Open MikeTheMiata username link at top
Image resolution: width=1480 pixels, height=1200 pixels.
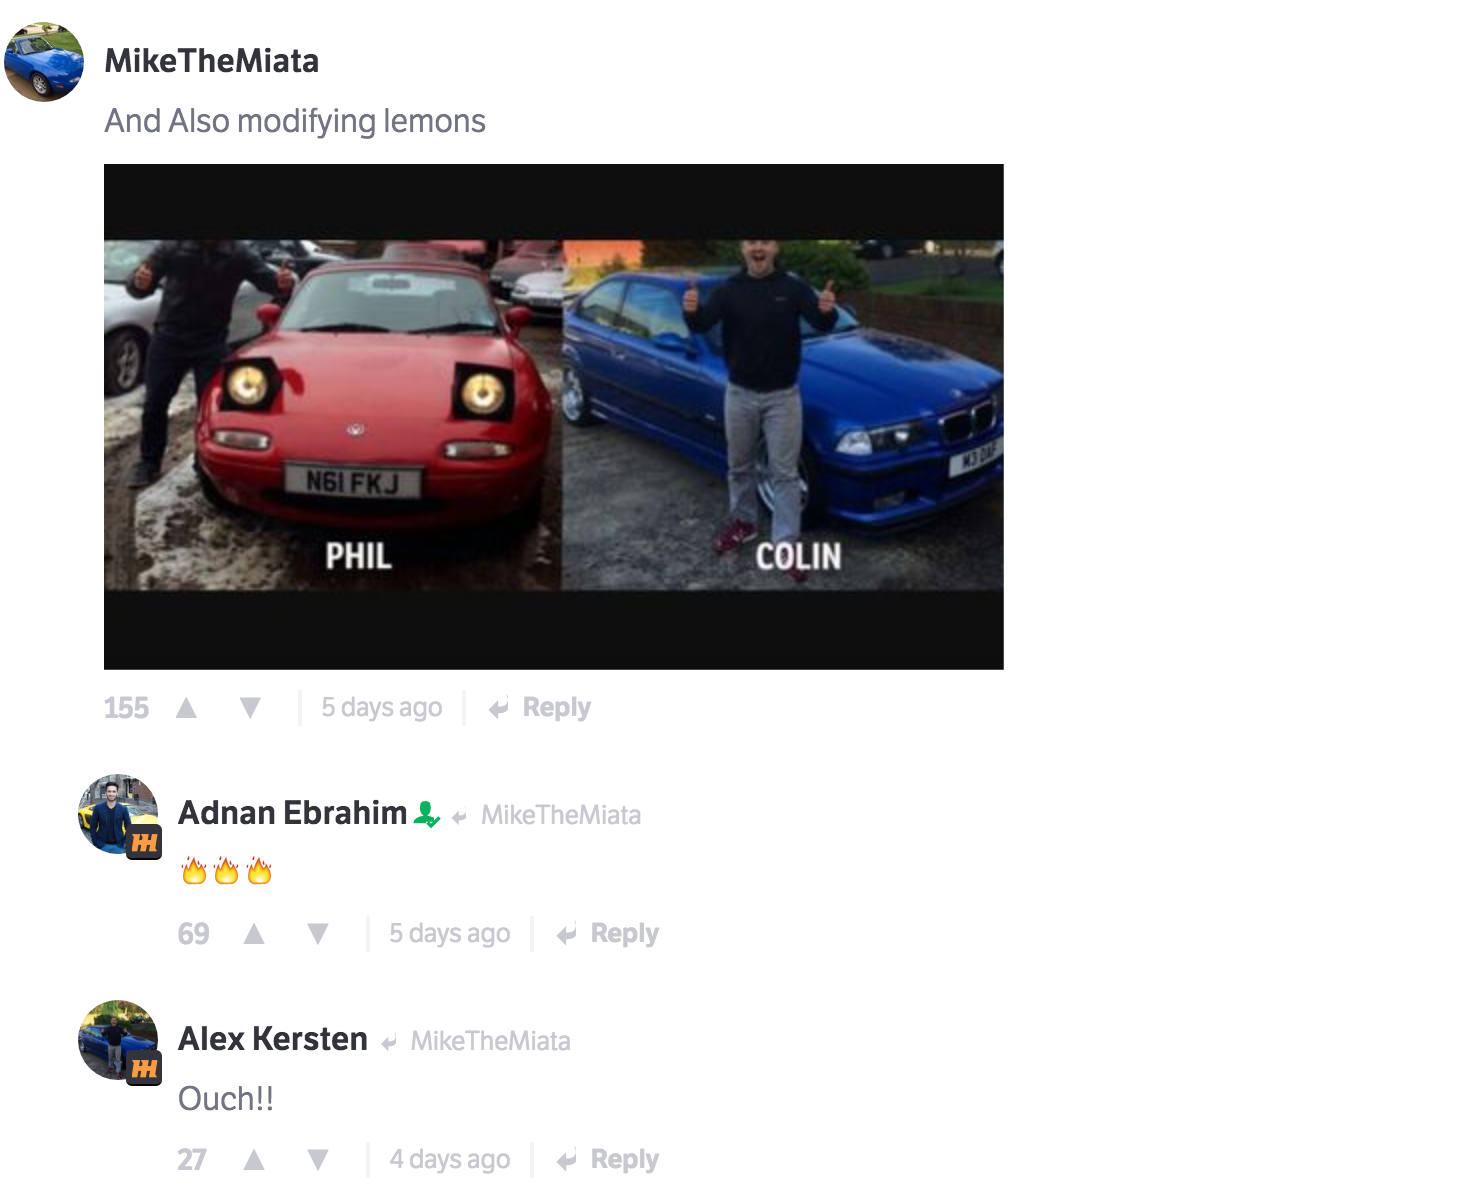coord(212,61)
